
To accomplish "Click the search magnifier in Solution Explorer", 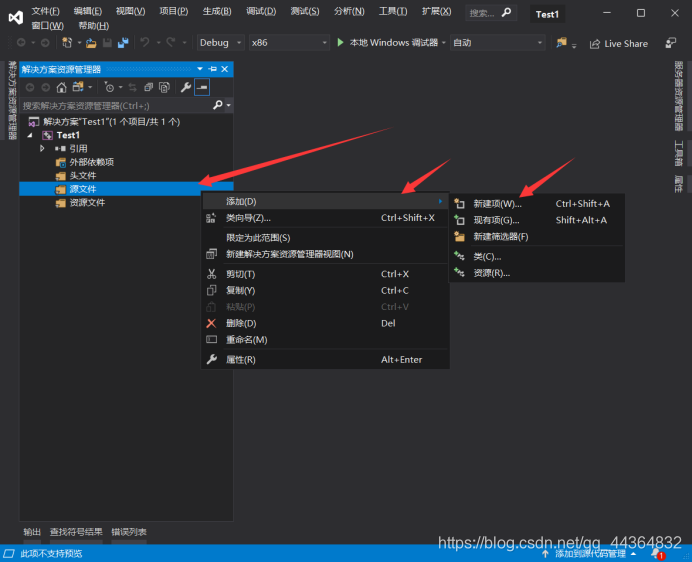I will tap(218, 105).
